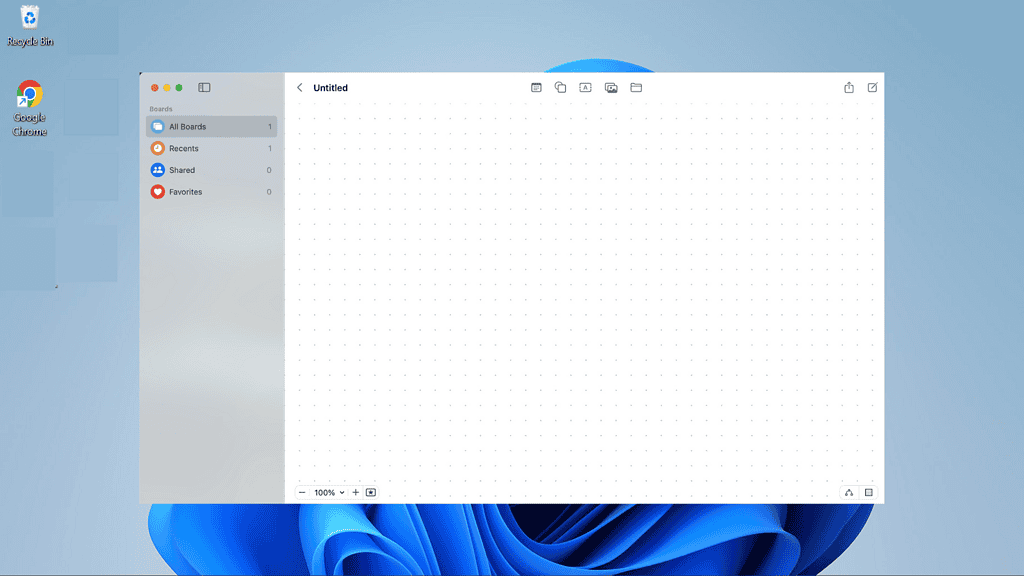Insert a sticky note
The width and height of the screenshot is (1024, 576).
click(x=536, y=87)
